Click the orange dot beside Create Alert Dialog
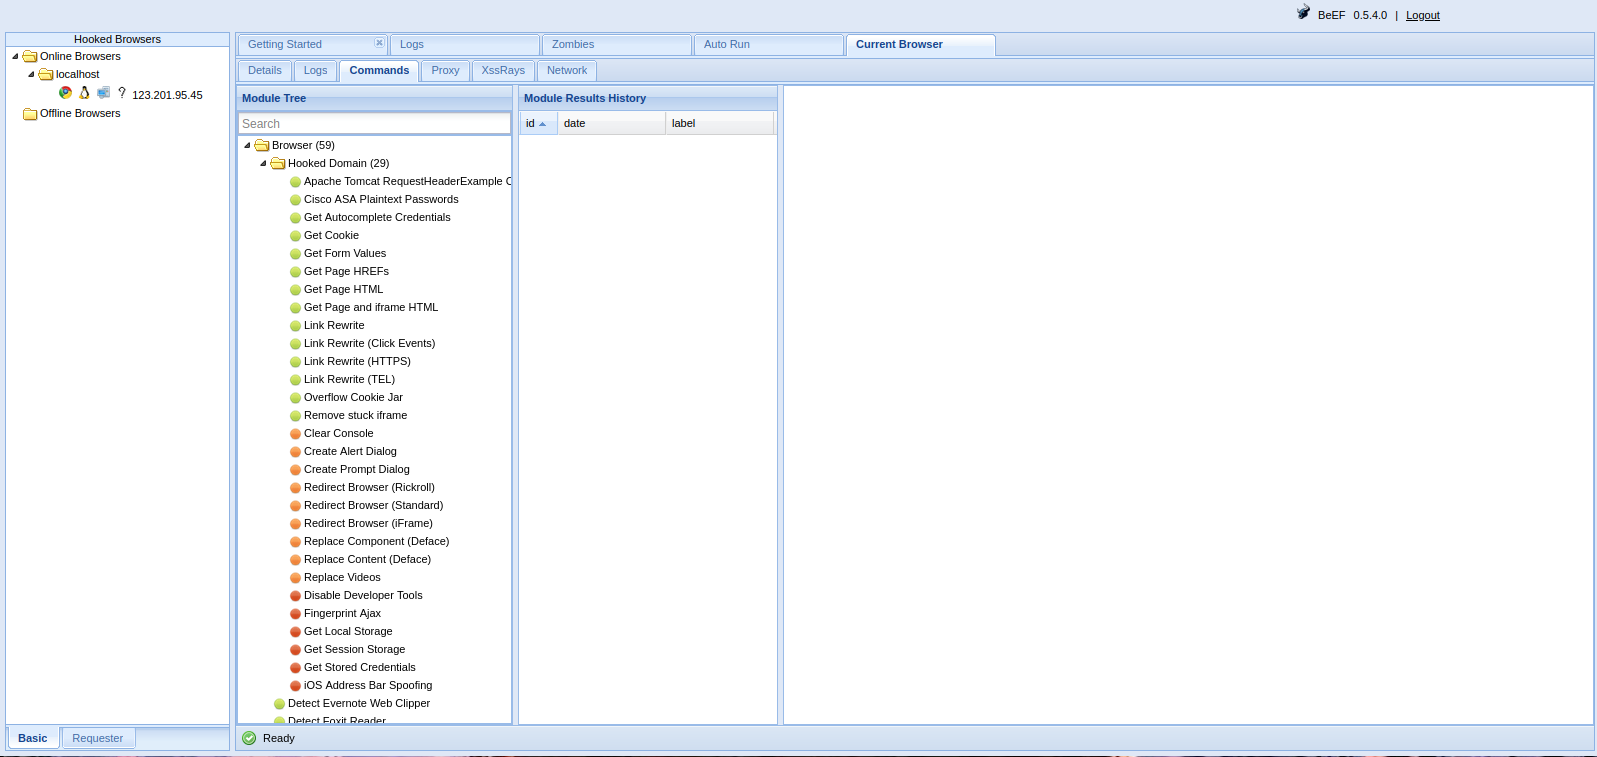The width and height of the screenshot is (1597, 757). click(295, 452)
